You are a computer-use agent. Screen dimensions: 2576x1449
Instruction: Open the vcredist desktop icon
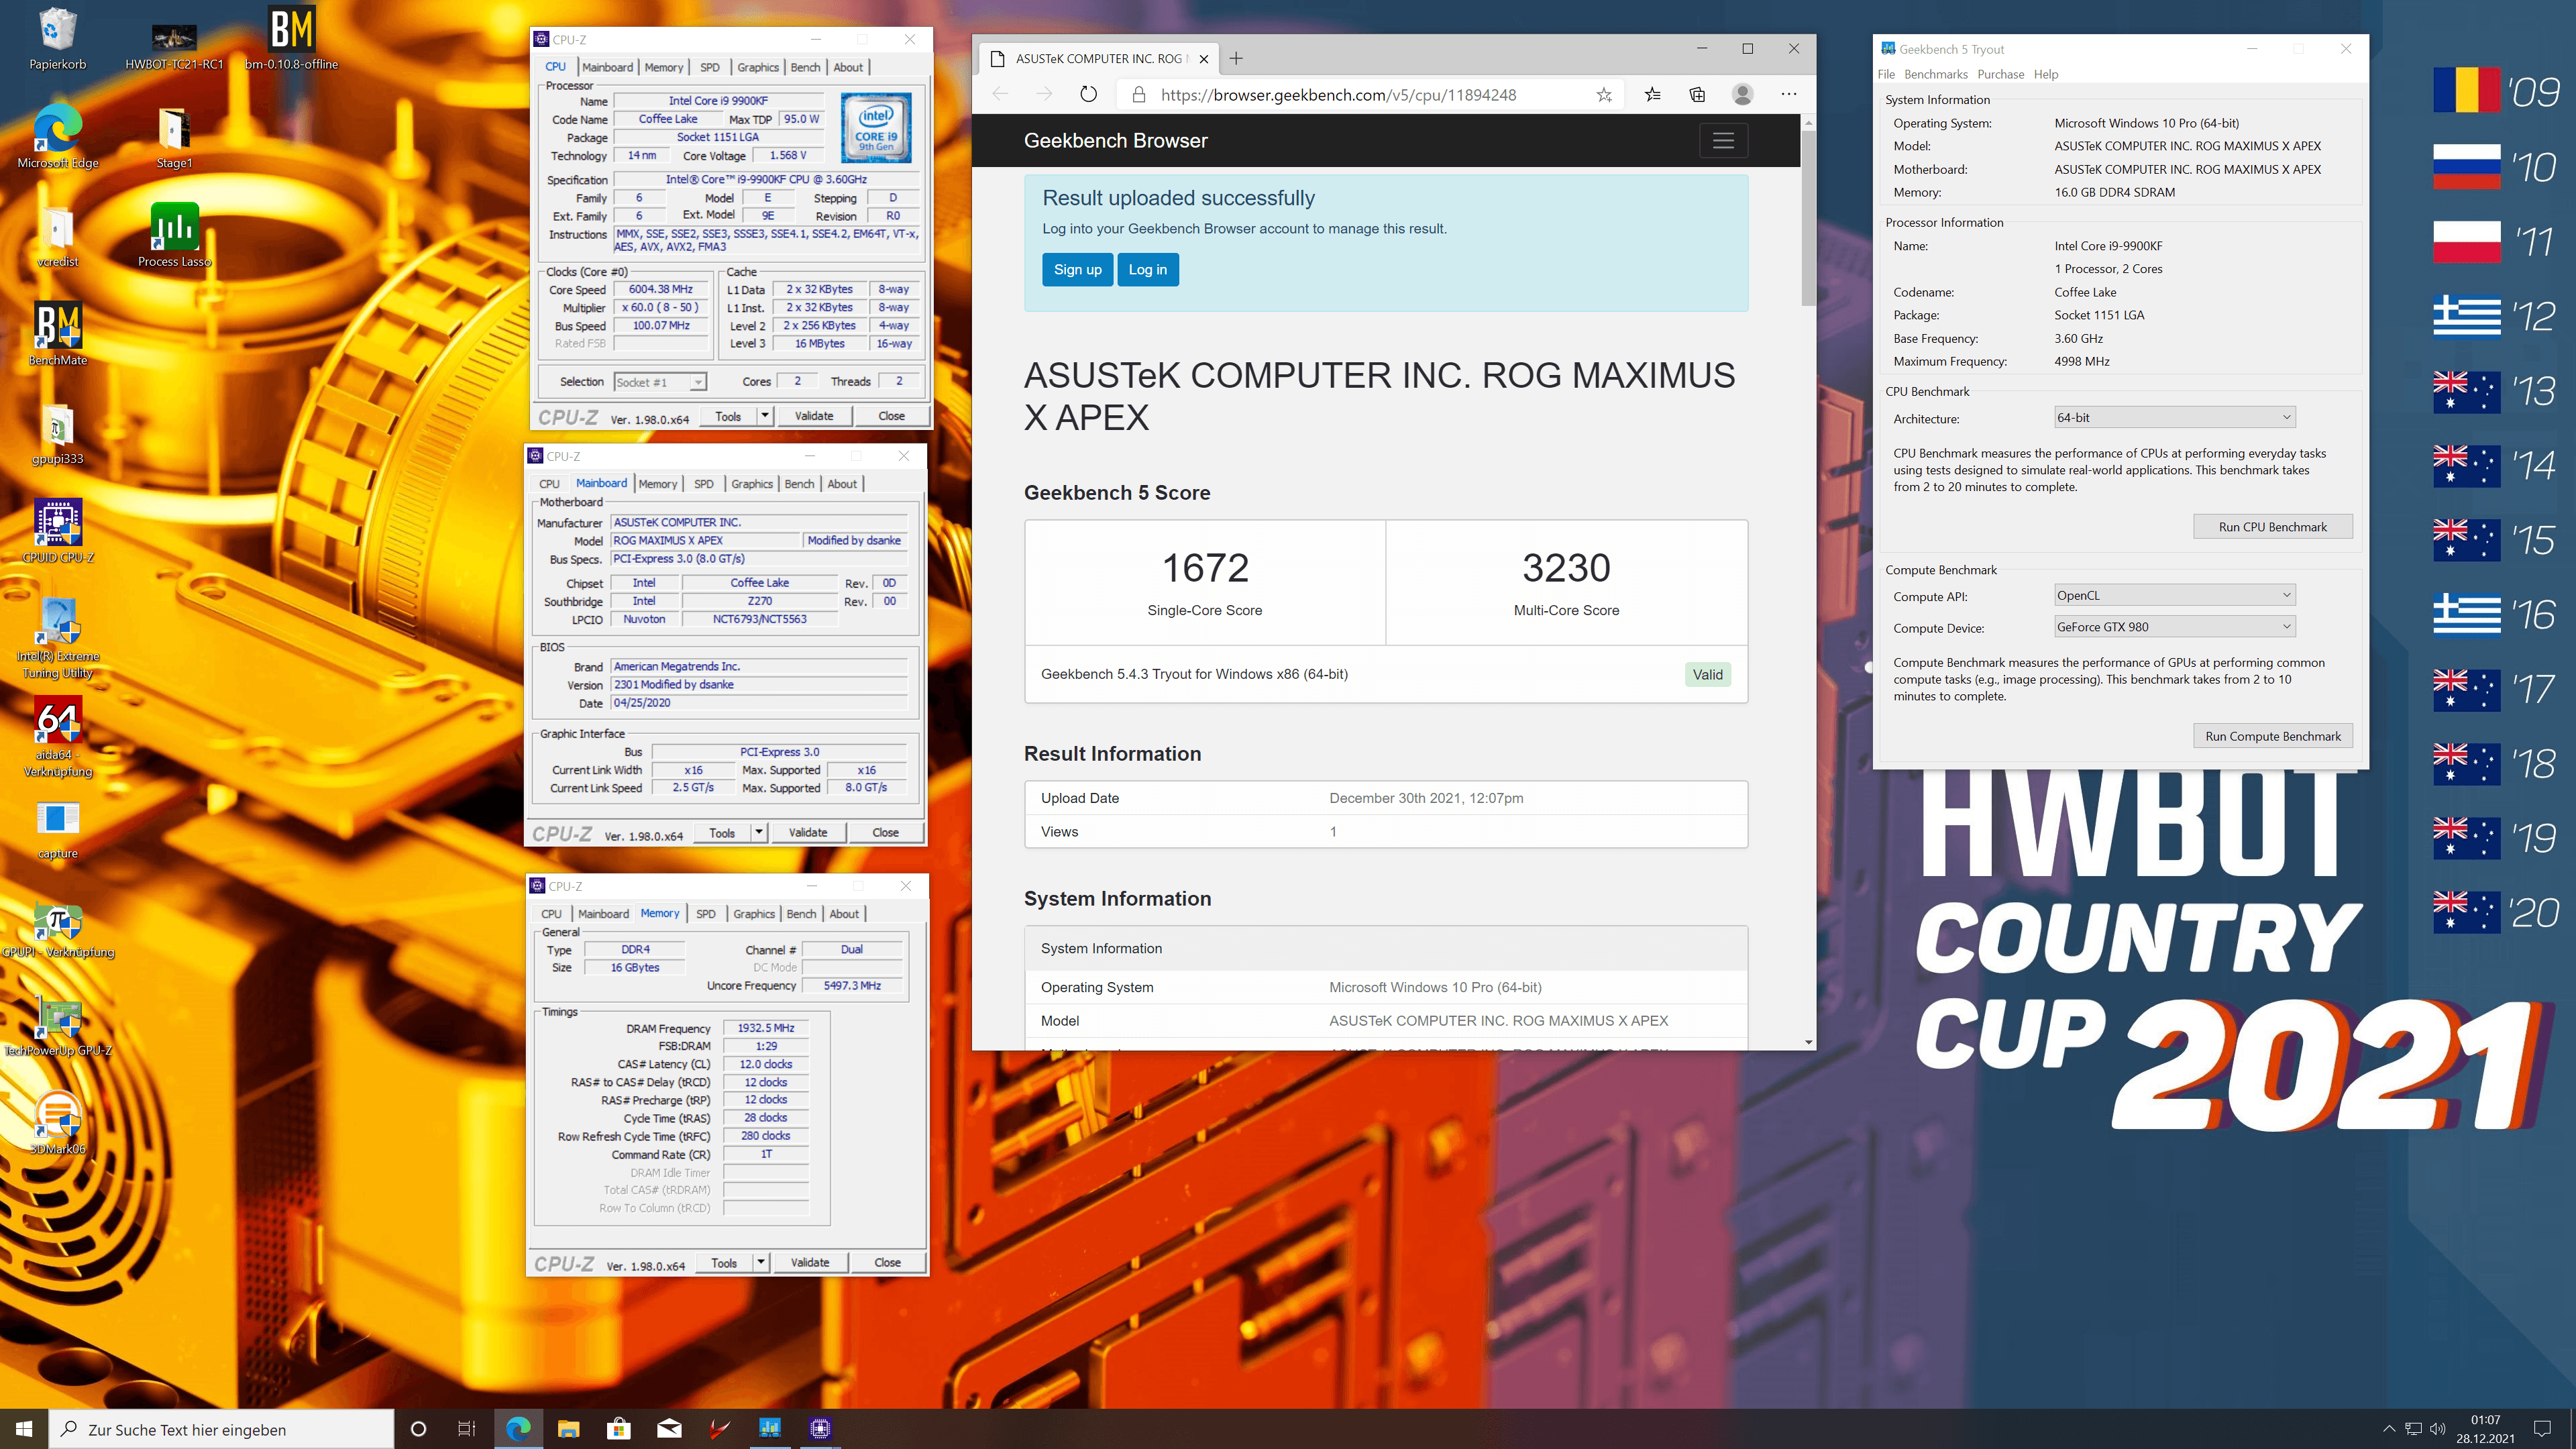pos(58,236)
